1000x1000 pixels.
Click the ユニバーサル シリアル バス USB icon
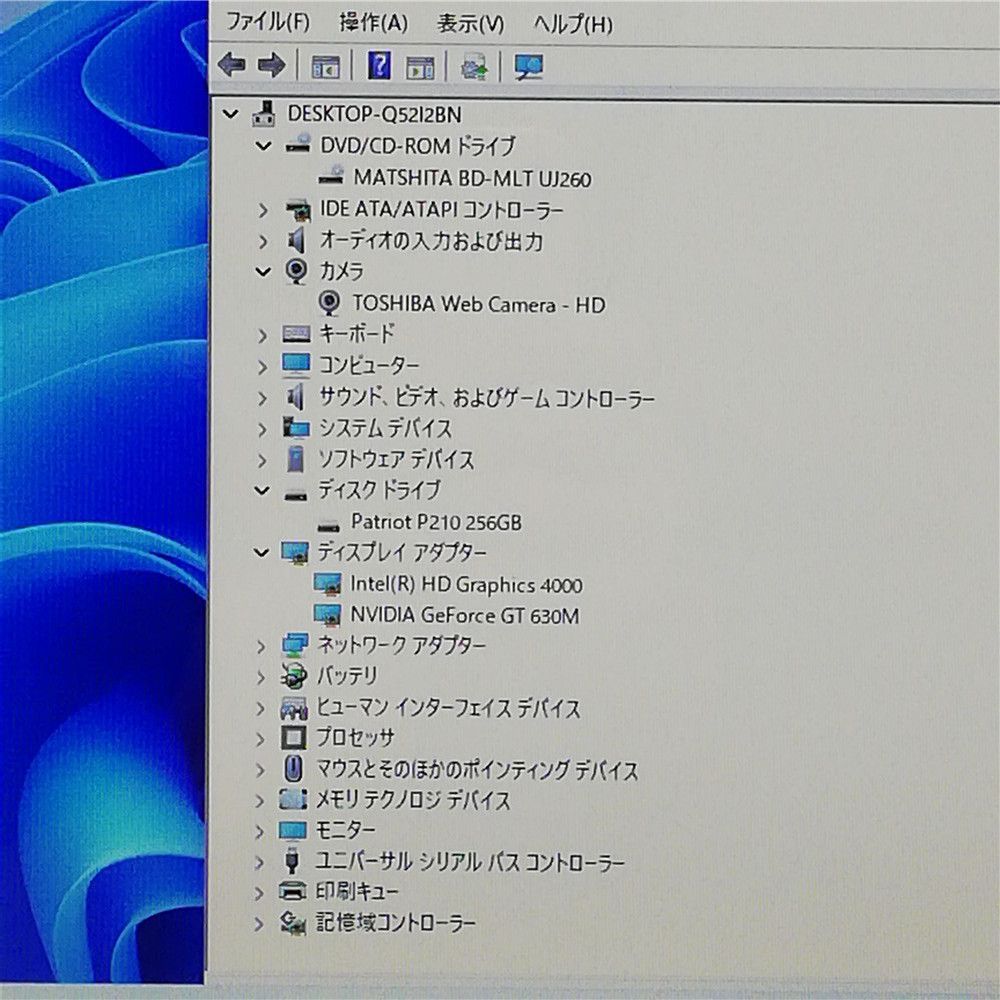pyautogui.click(x=292, y=861)
